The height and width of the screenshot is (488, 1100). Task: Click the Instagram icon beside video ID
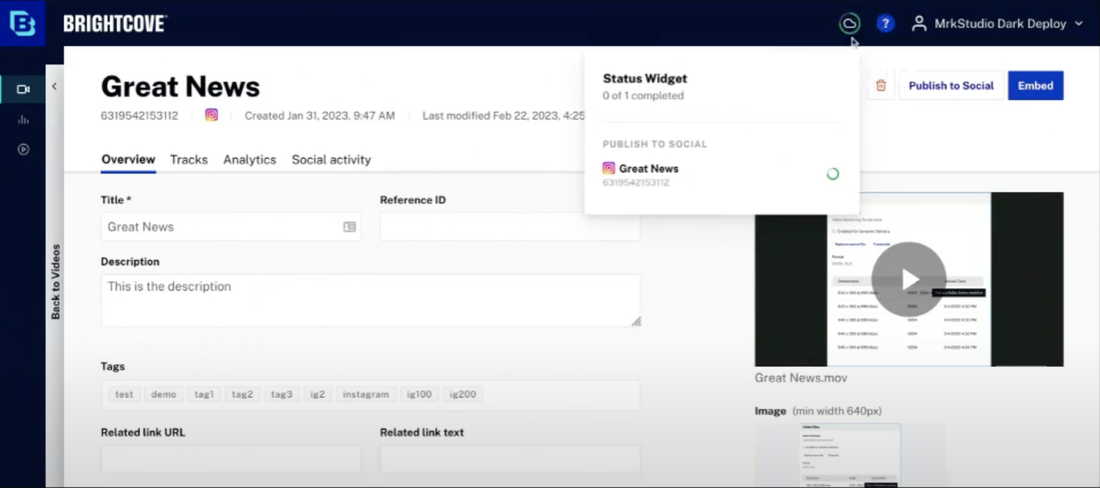coord(211,115)
